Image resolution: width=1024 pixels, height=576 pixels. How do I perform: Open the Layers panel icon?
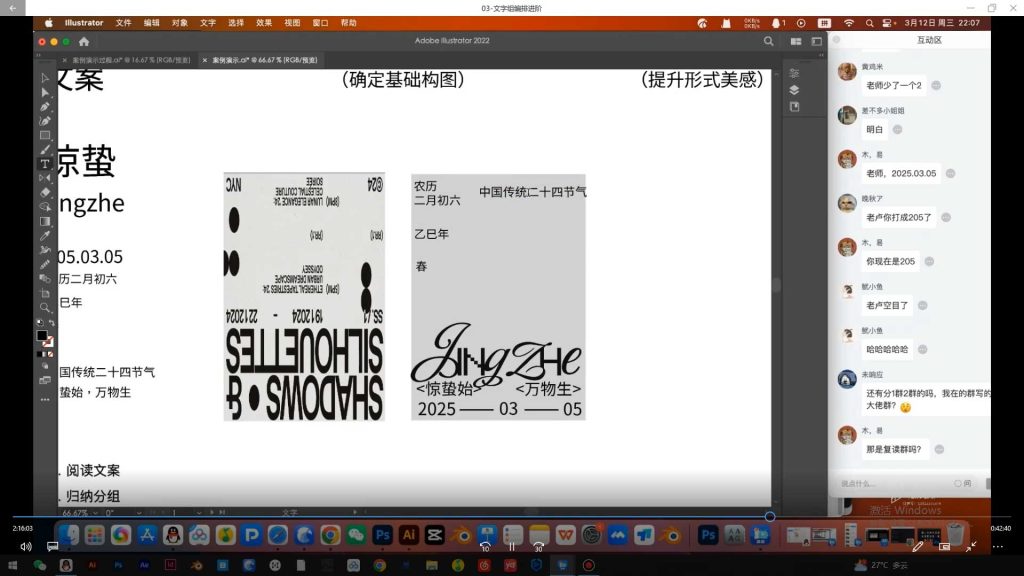click(x=794, y=89)
